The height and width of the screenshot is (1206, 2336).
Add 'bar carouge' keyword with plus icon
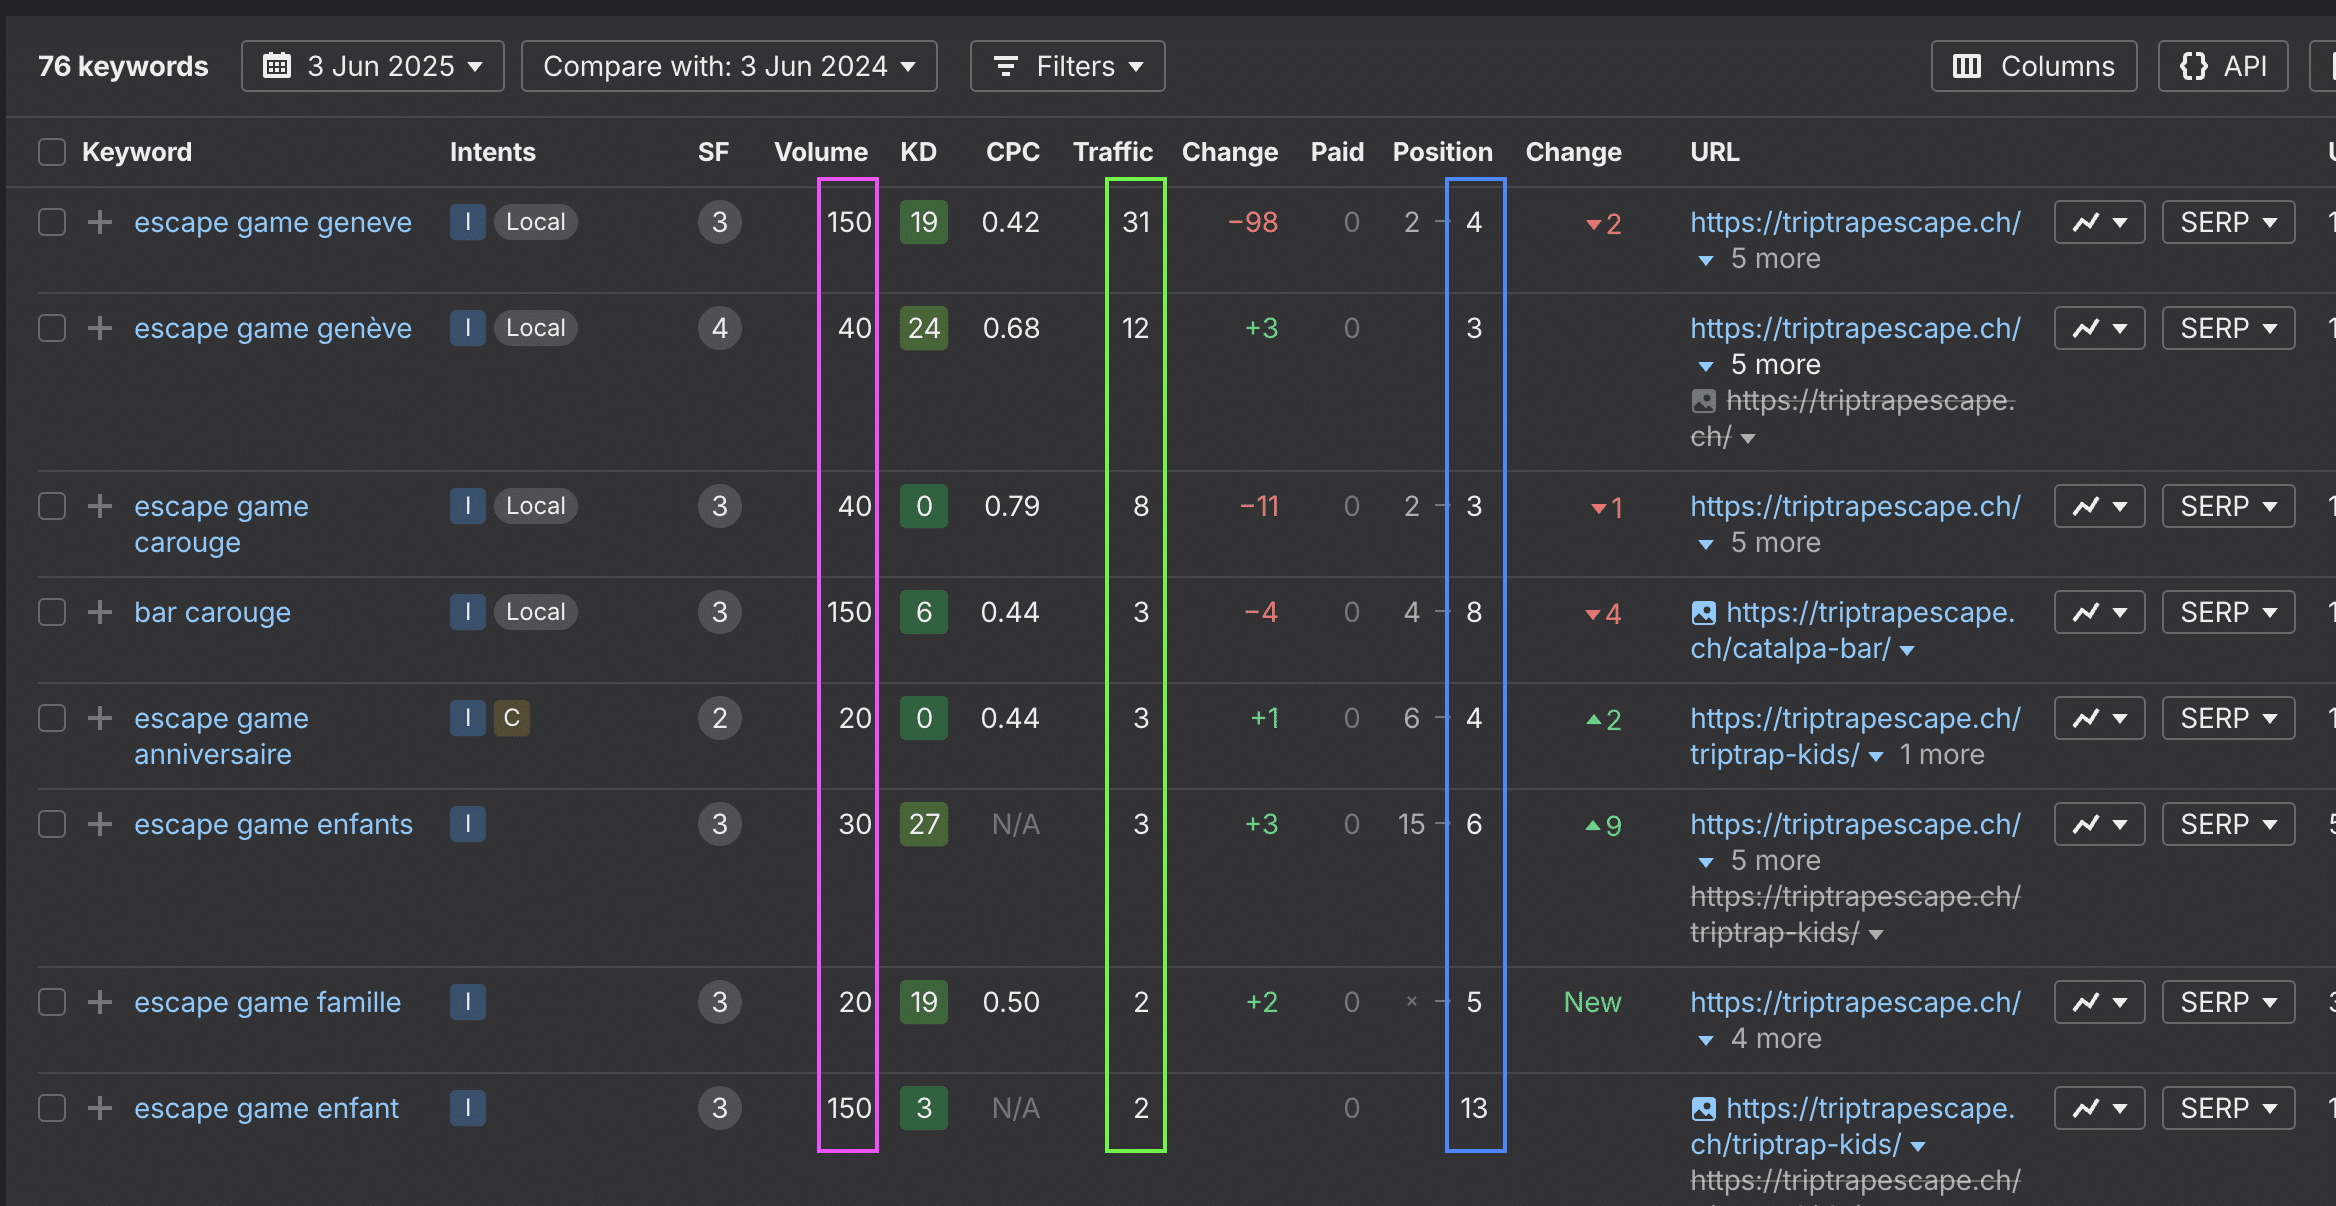(99, 612)
